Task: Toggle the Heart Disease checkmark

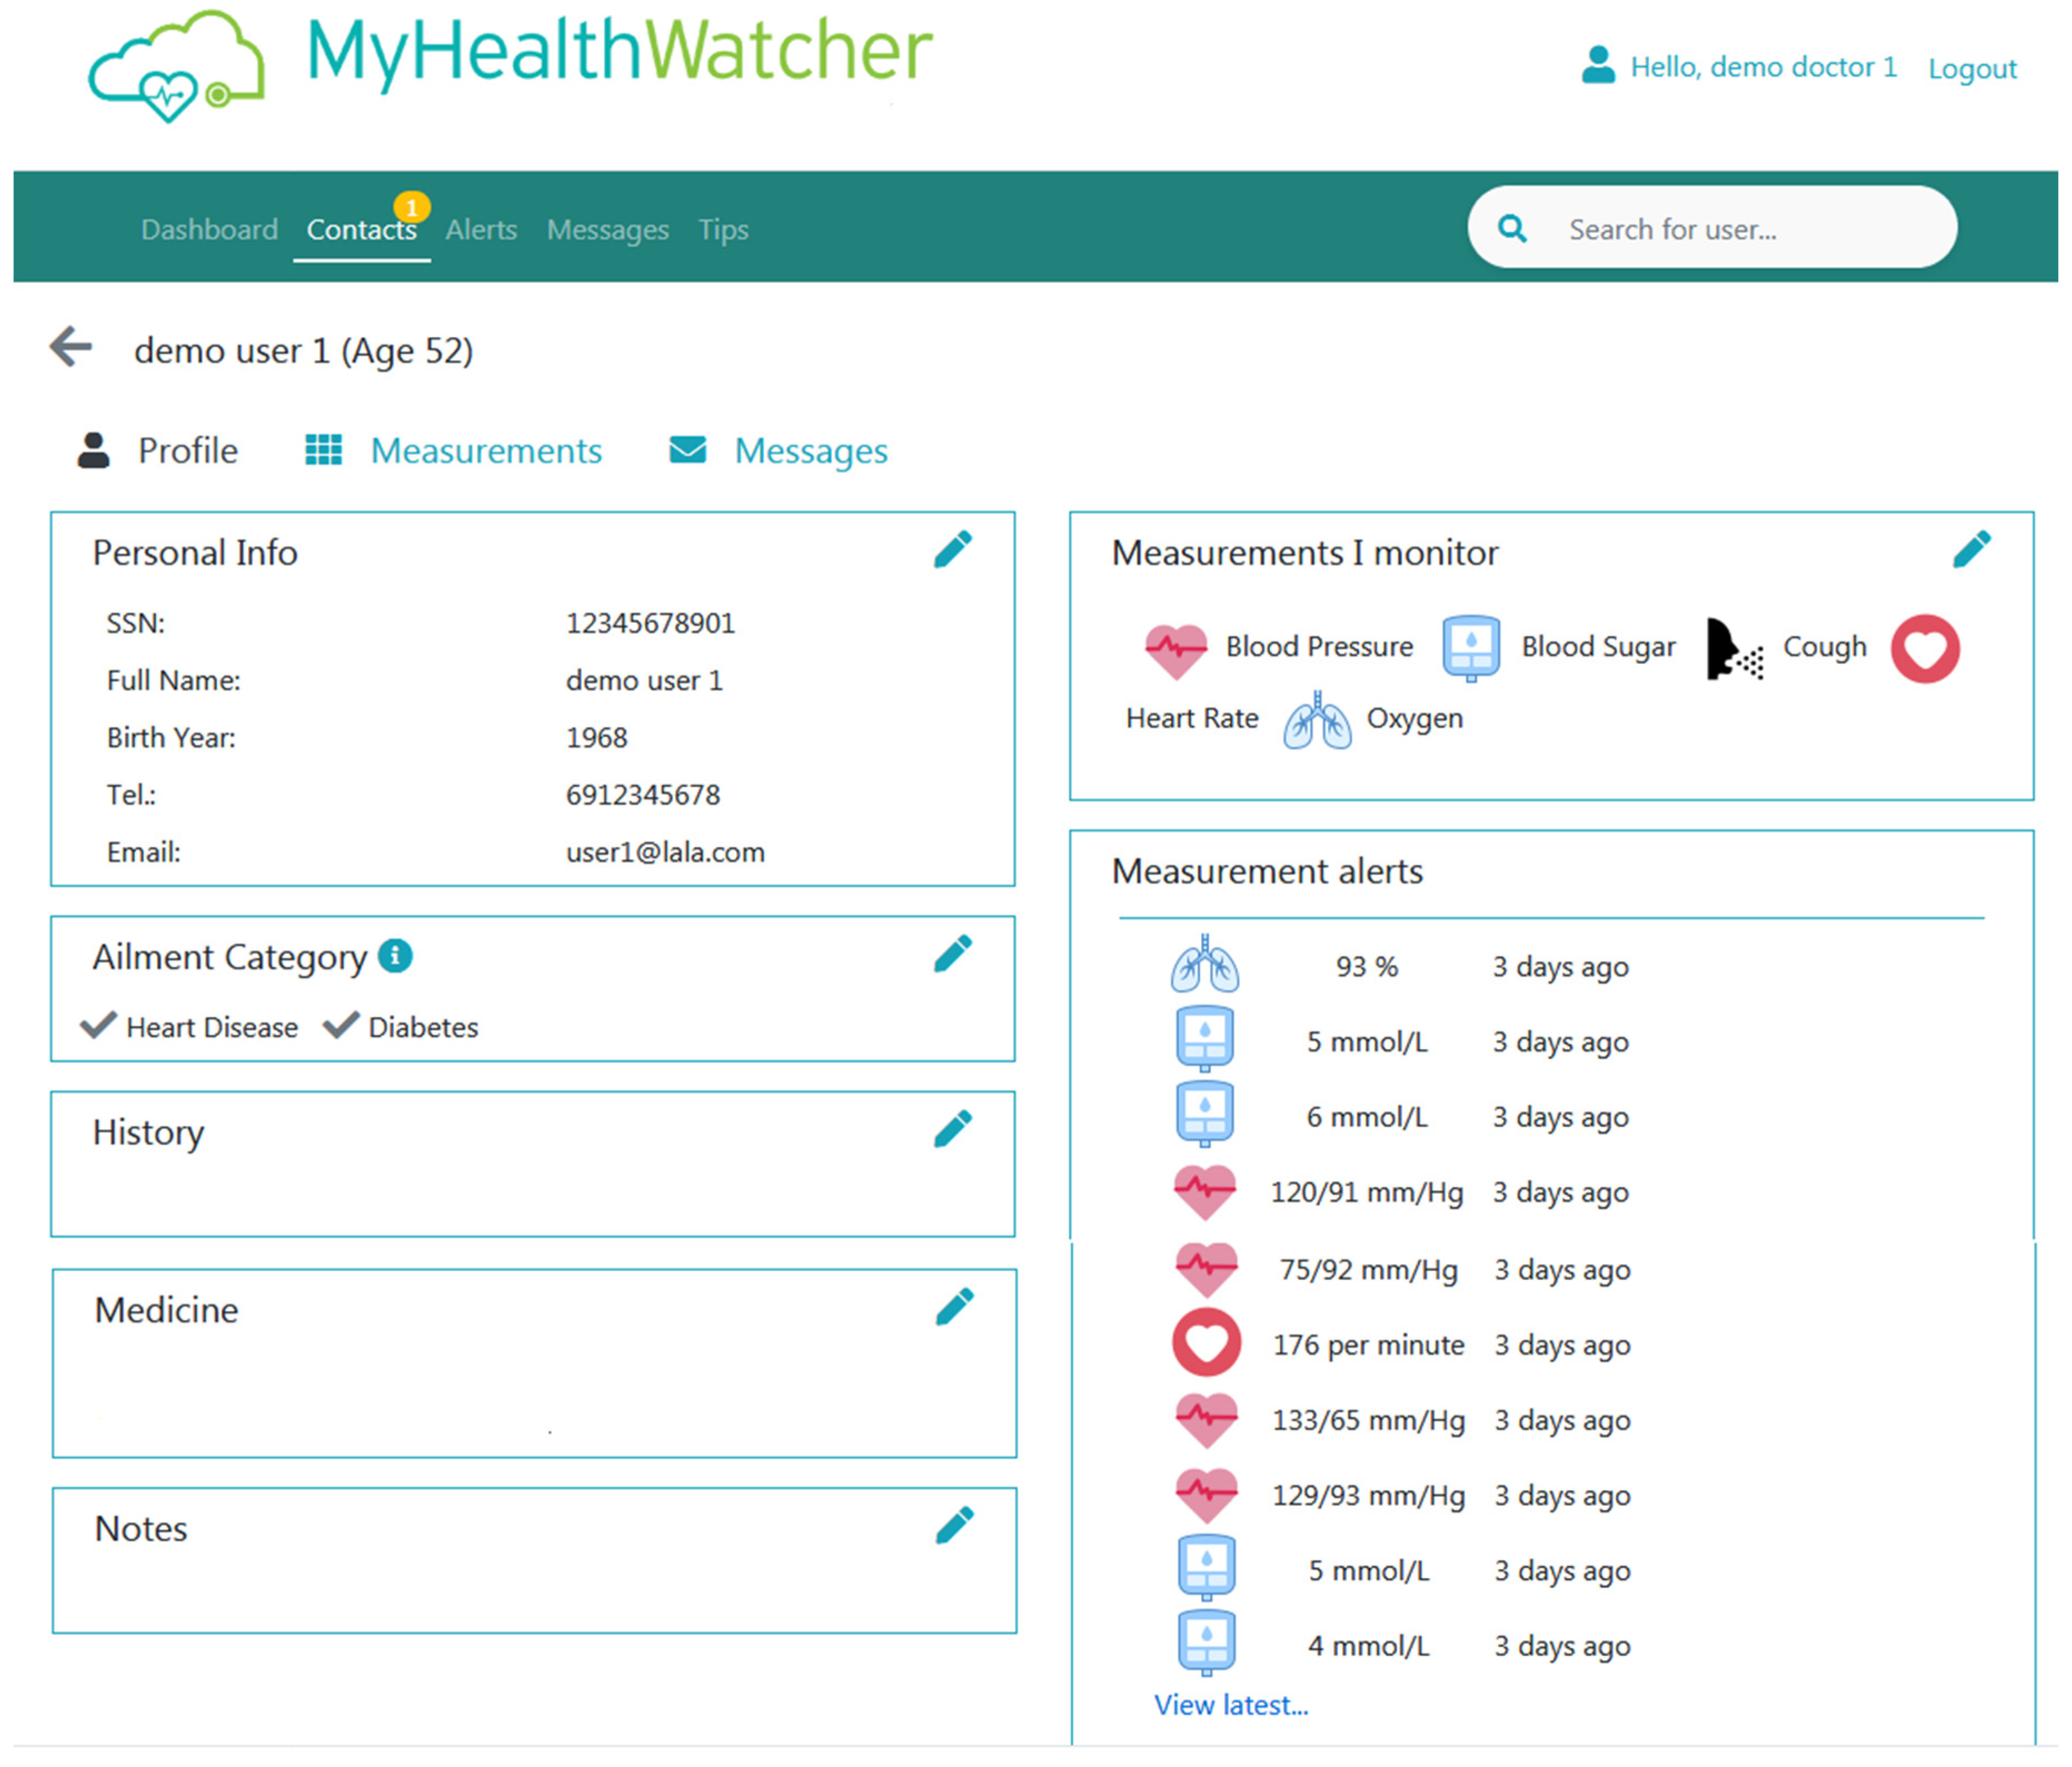Action: click(98, 1025)
